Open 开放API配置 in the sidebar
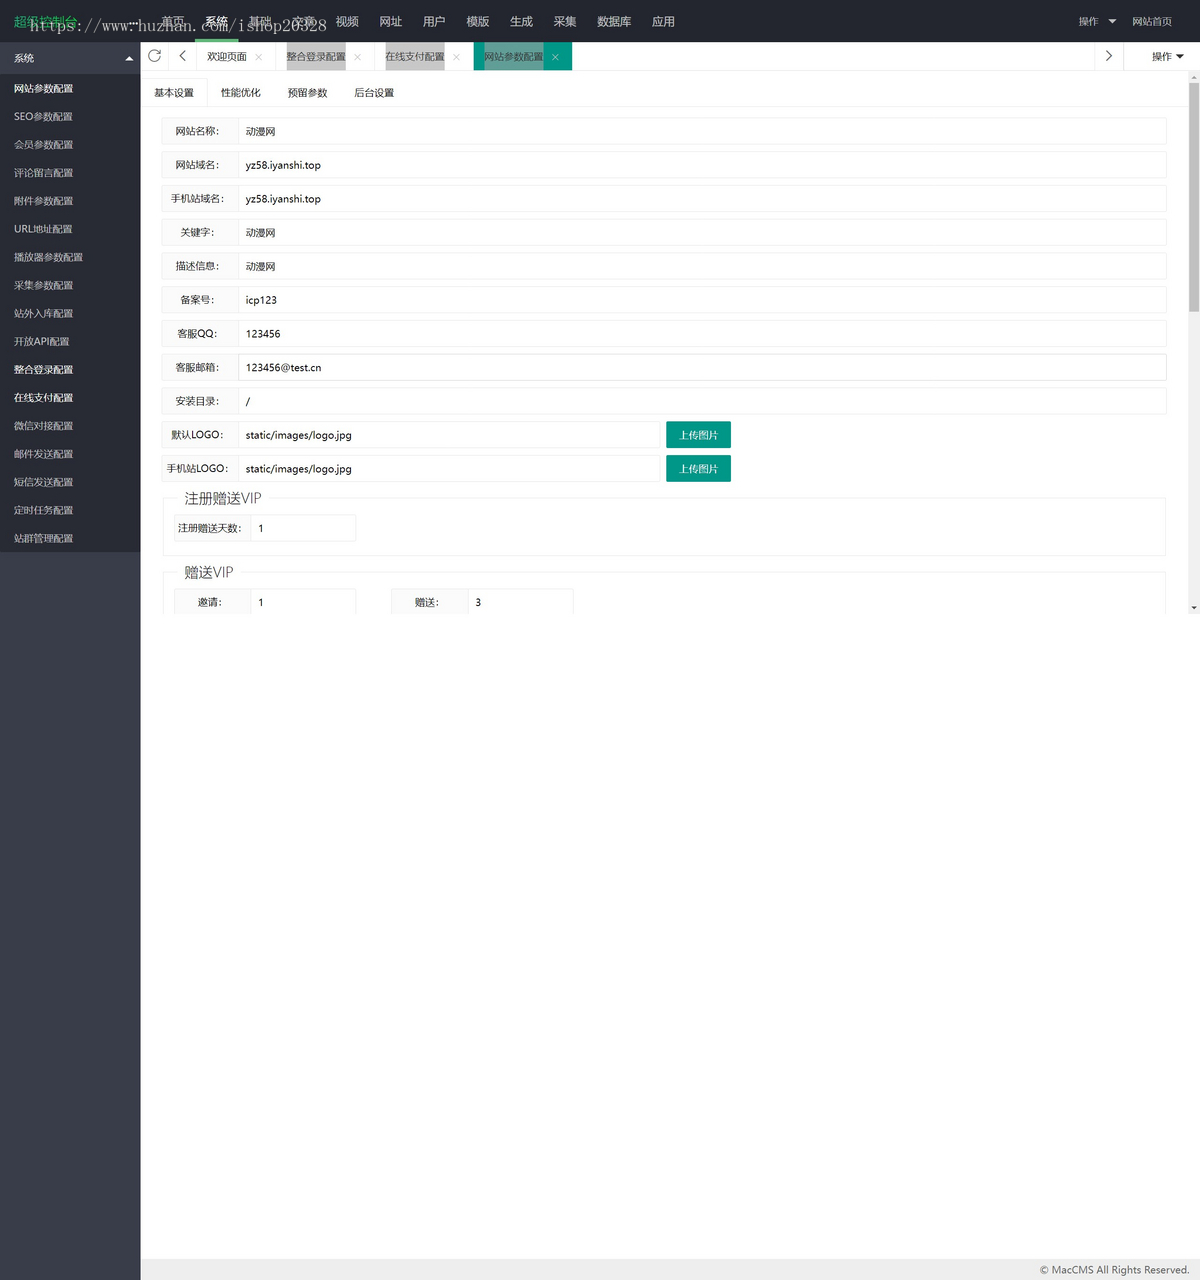 point(70,341)
